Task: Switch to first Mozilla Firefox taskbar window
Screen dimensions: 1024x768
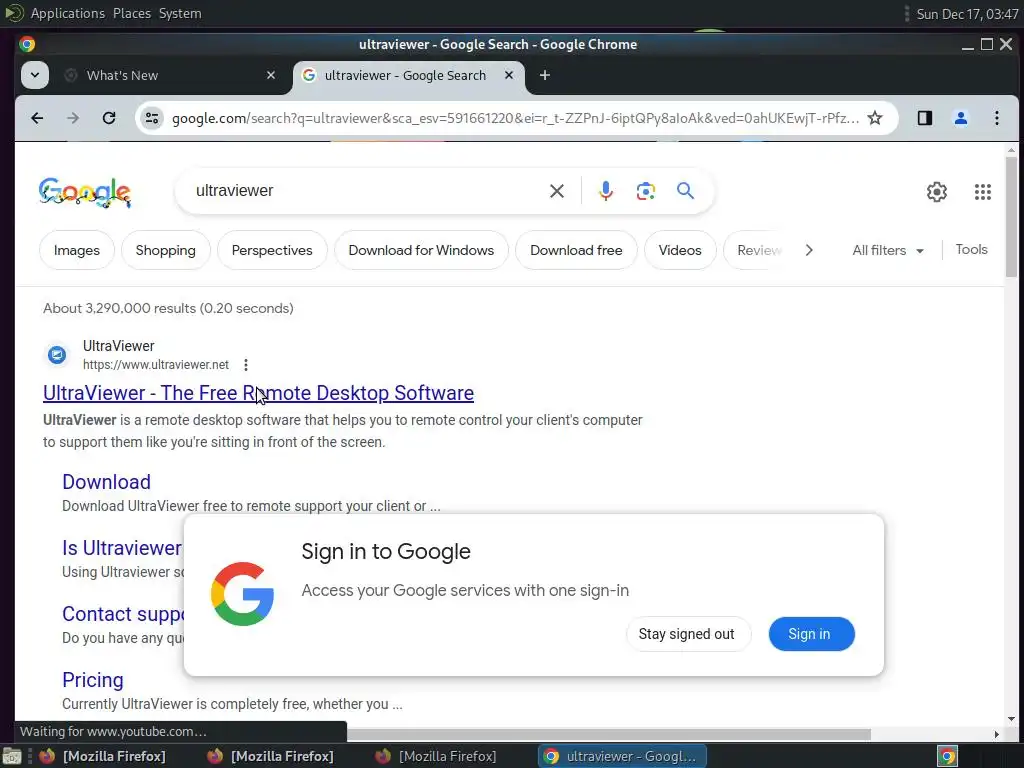Action: 103,756
